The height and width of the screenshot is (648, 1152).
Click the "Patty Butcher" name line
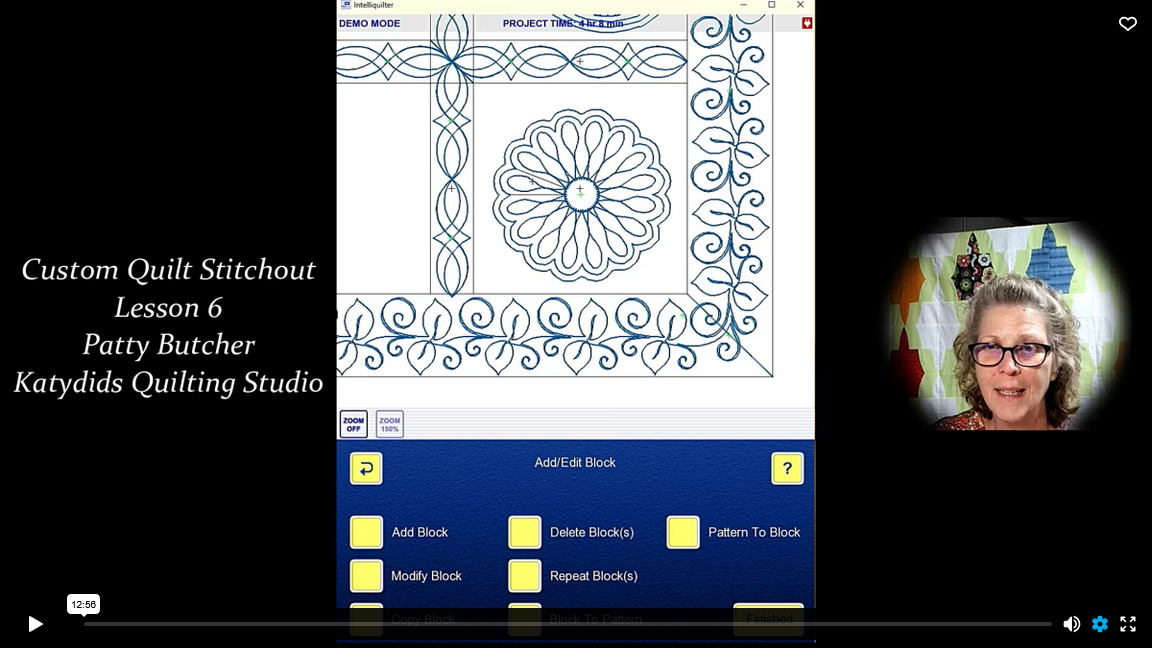168,345
